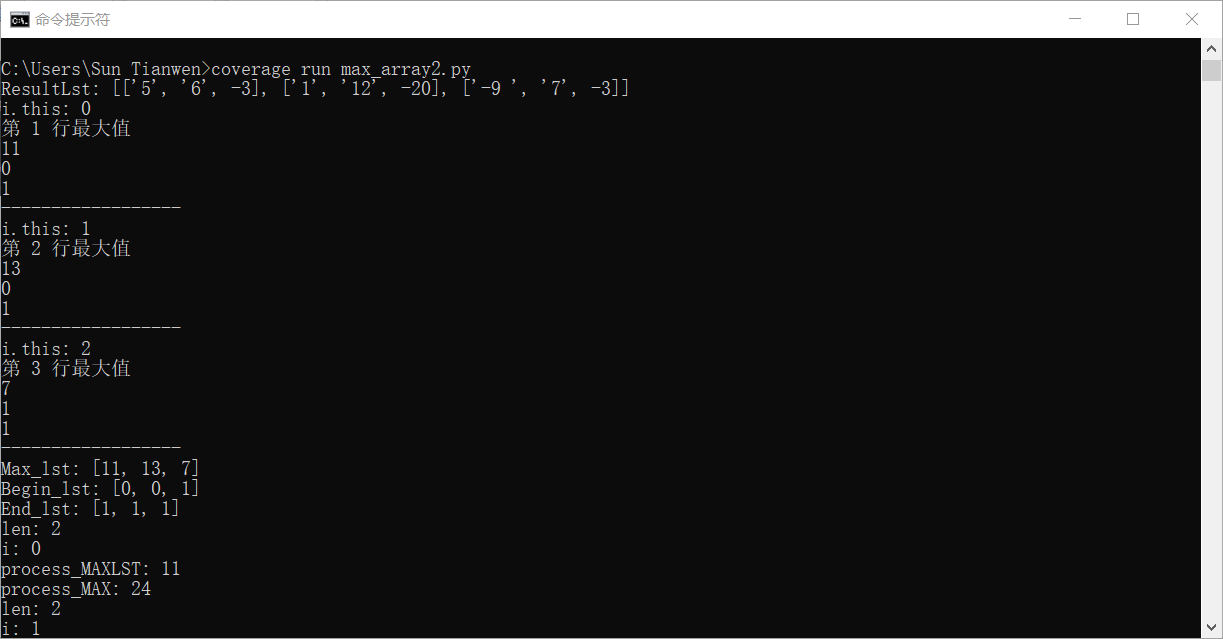Click the 命令提示符 title bar text

coord(72,19)
